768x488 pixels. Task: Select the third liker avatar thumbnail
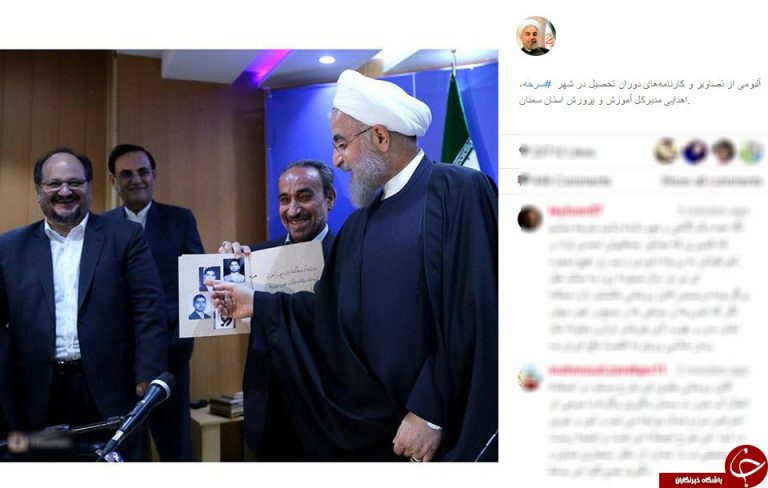click(x=723, y=151)
